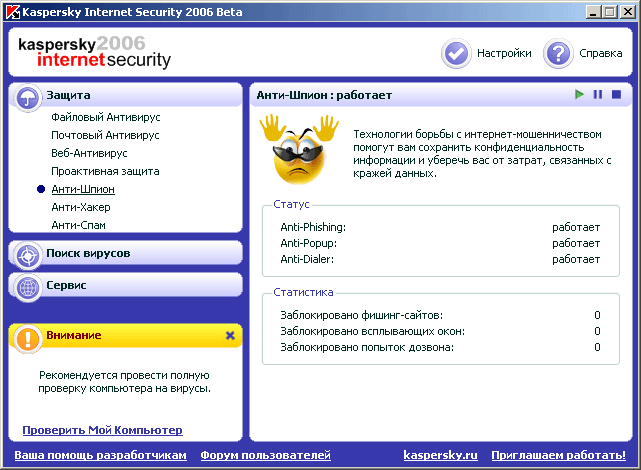Click the Anti-Popup: status label
Screen dimensions: 641x470
tap(309, 243)
